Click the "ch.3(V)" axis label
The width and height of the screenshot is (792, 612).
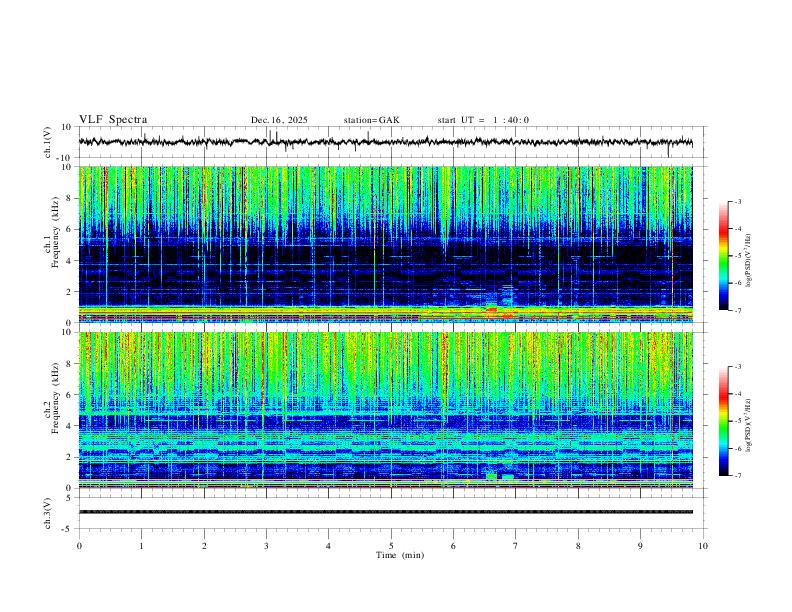coord(48,513)
